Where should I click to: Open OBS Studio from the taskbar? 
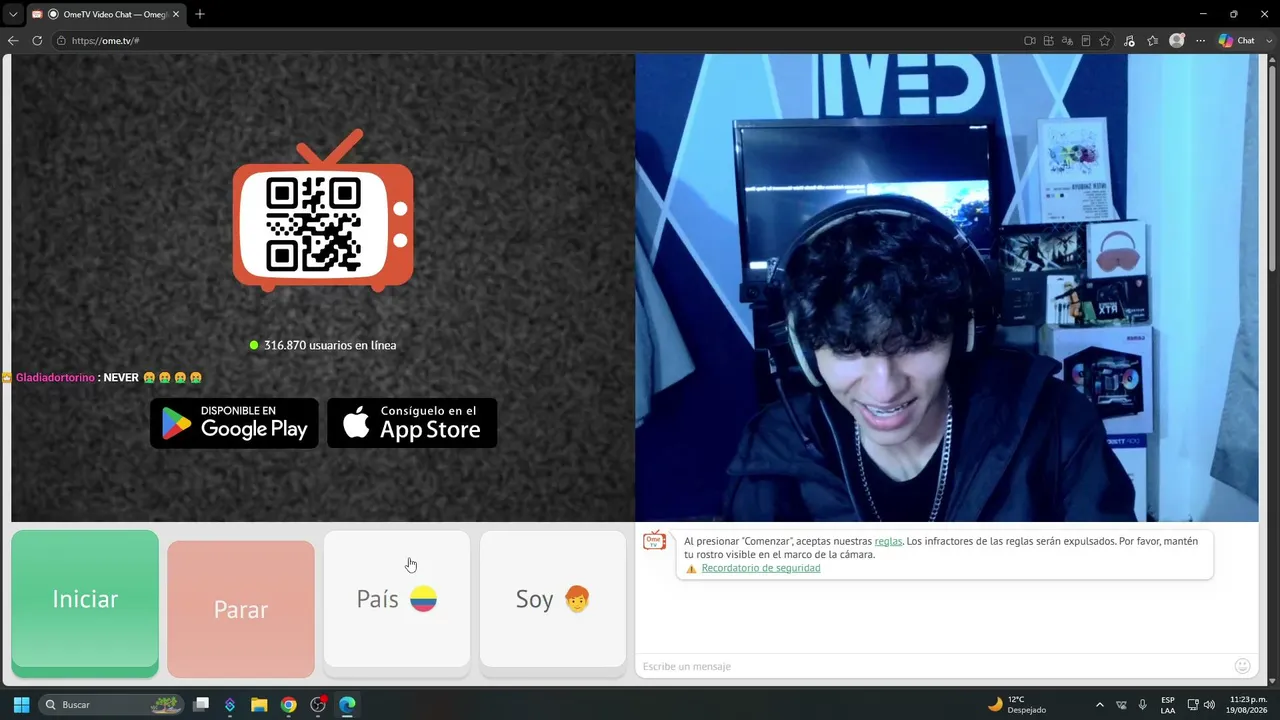[x=318, y=705]
